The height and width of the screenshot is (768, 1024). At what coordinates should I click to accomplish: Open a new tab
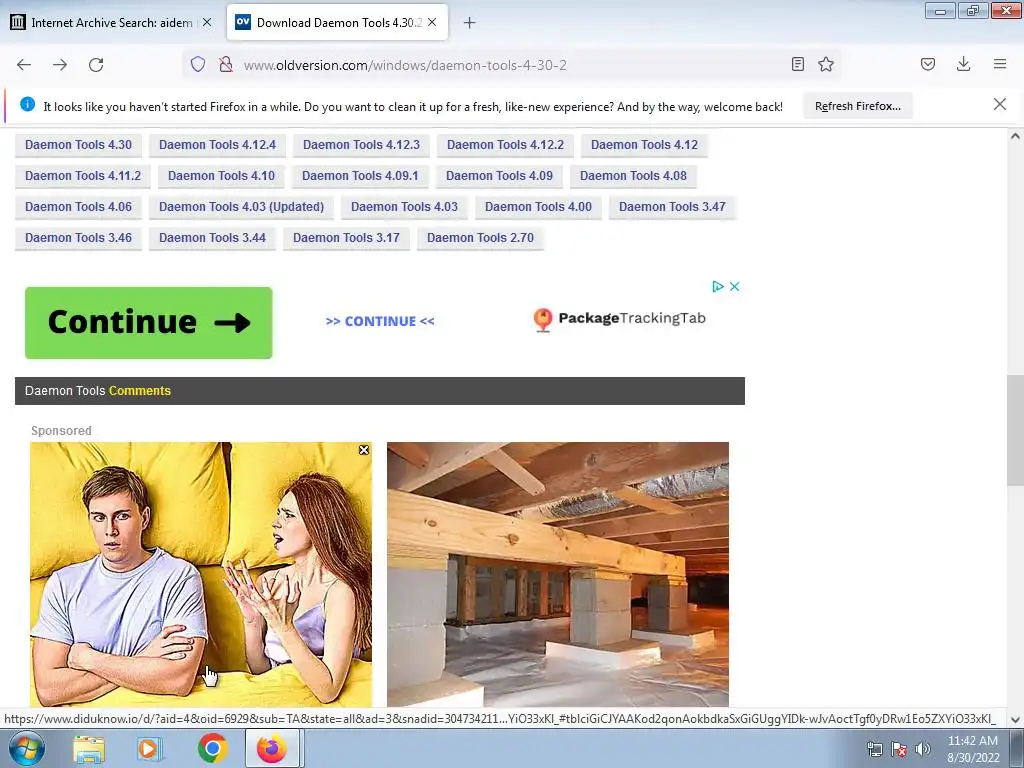pos(470,23)
